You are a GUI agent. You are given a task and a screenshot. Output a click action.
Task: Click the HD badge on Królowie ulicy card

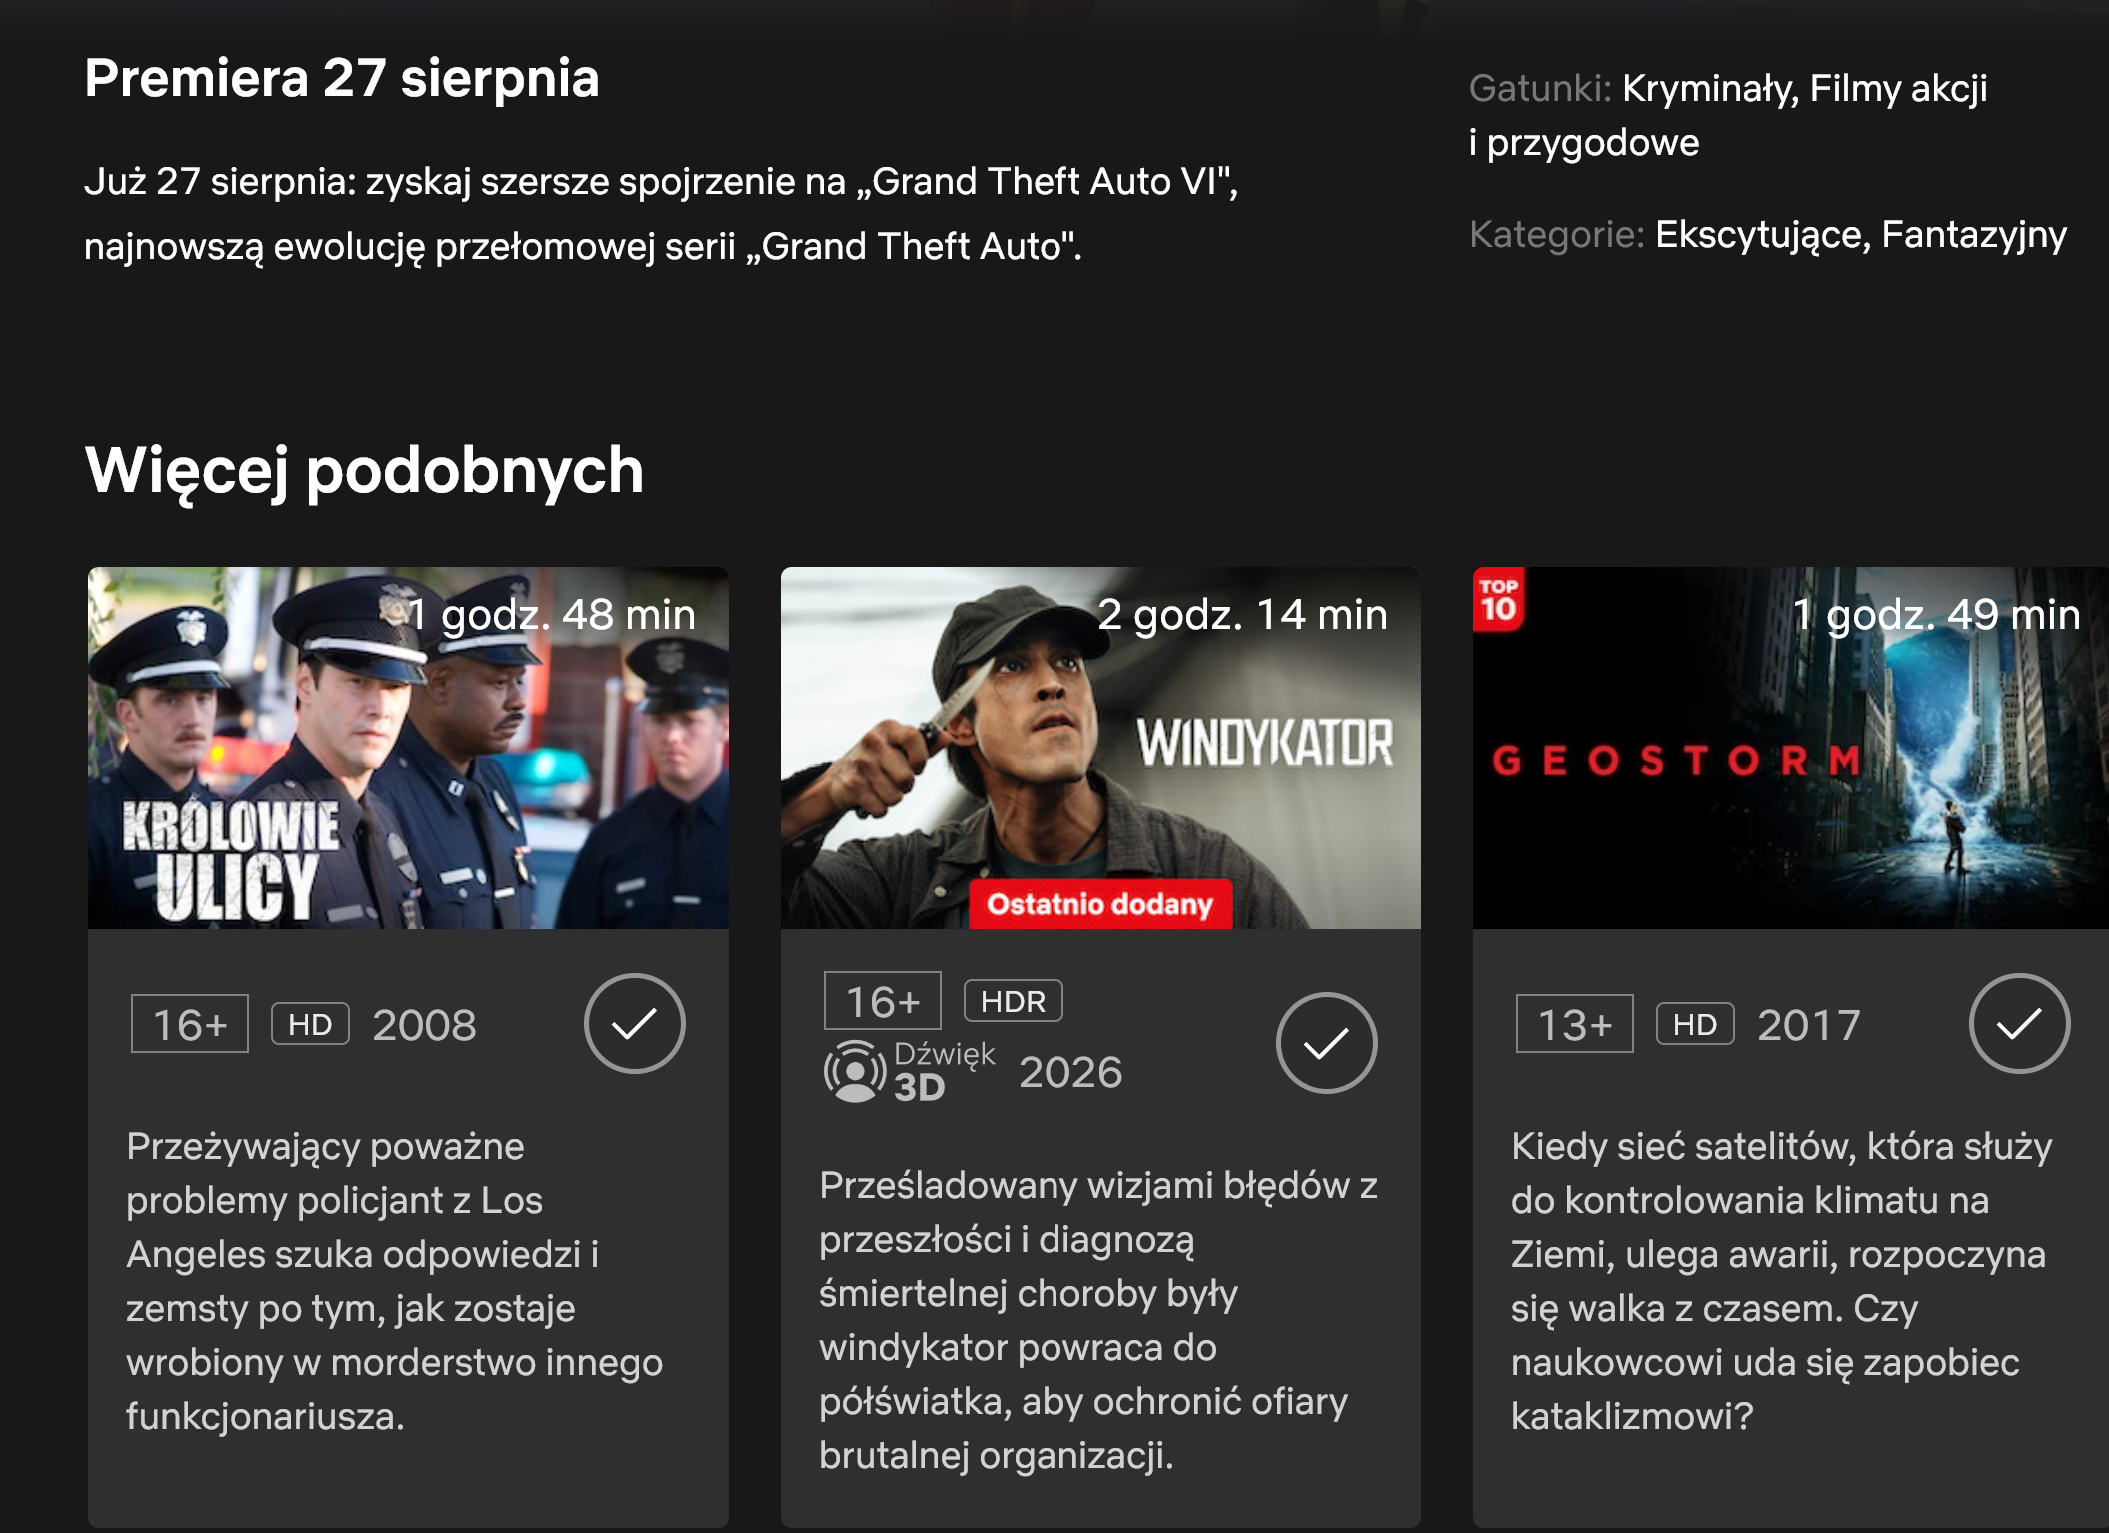click(x=310, y=1024)
